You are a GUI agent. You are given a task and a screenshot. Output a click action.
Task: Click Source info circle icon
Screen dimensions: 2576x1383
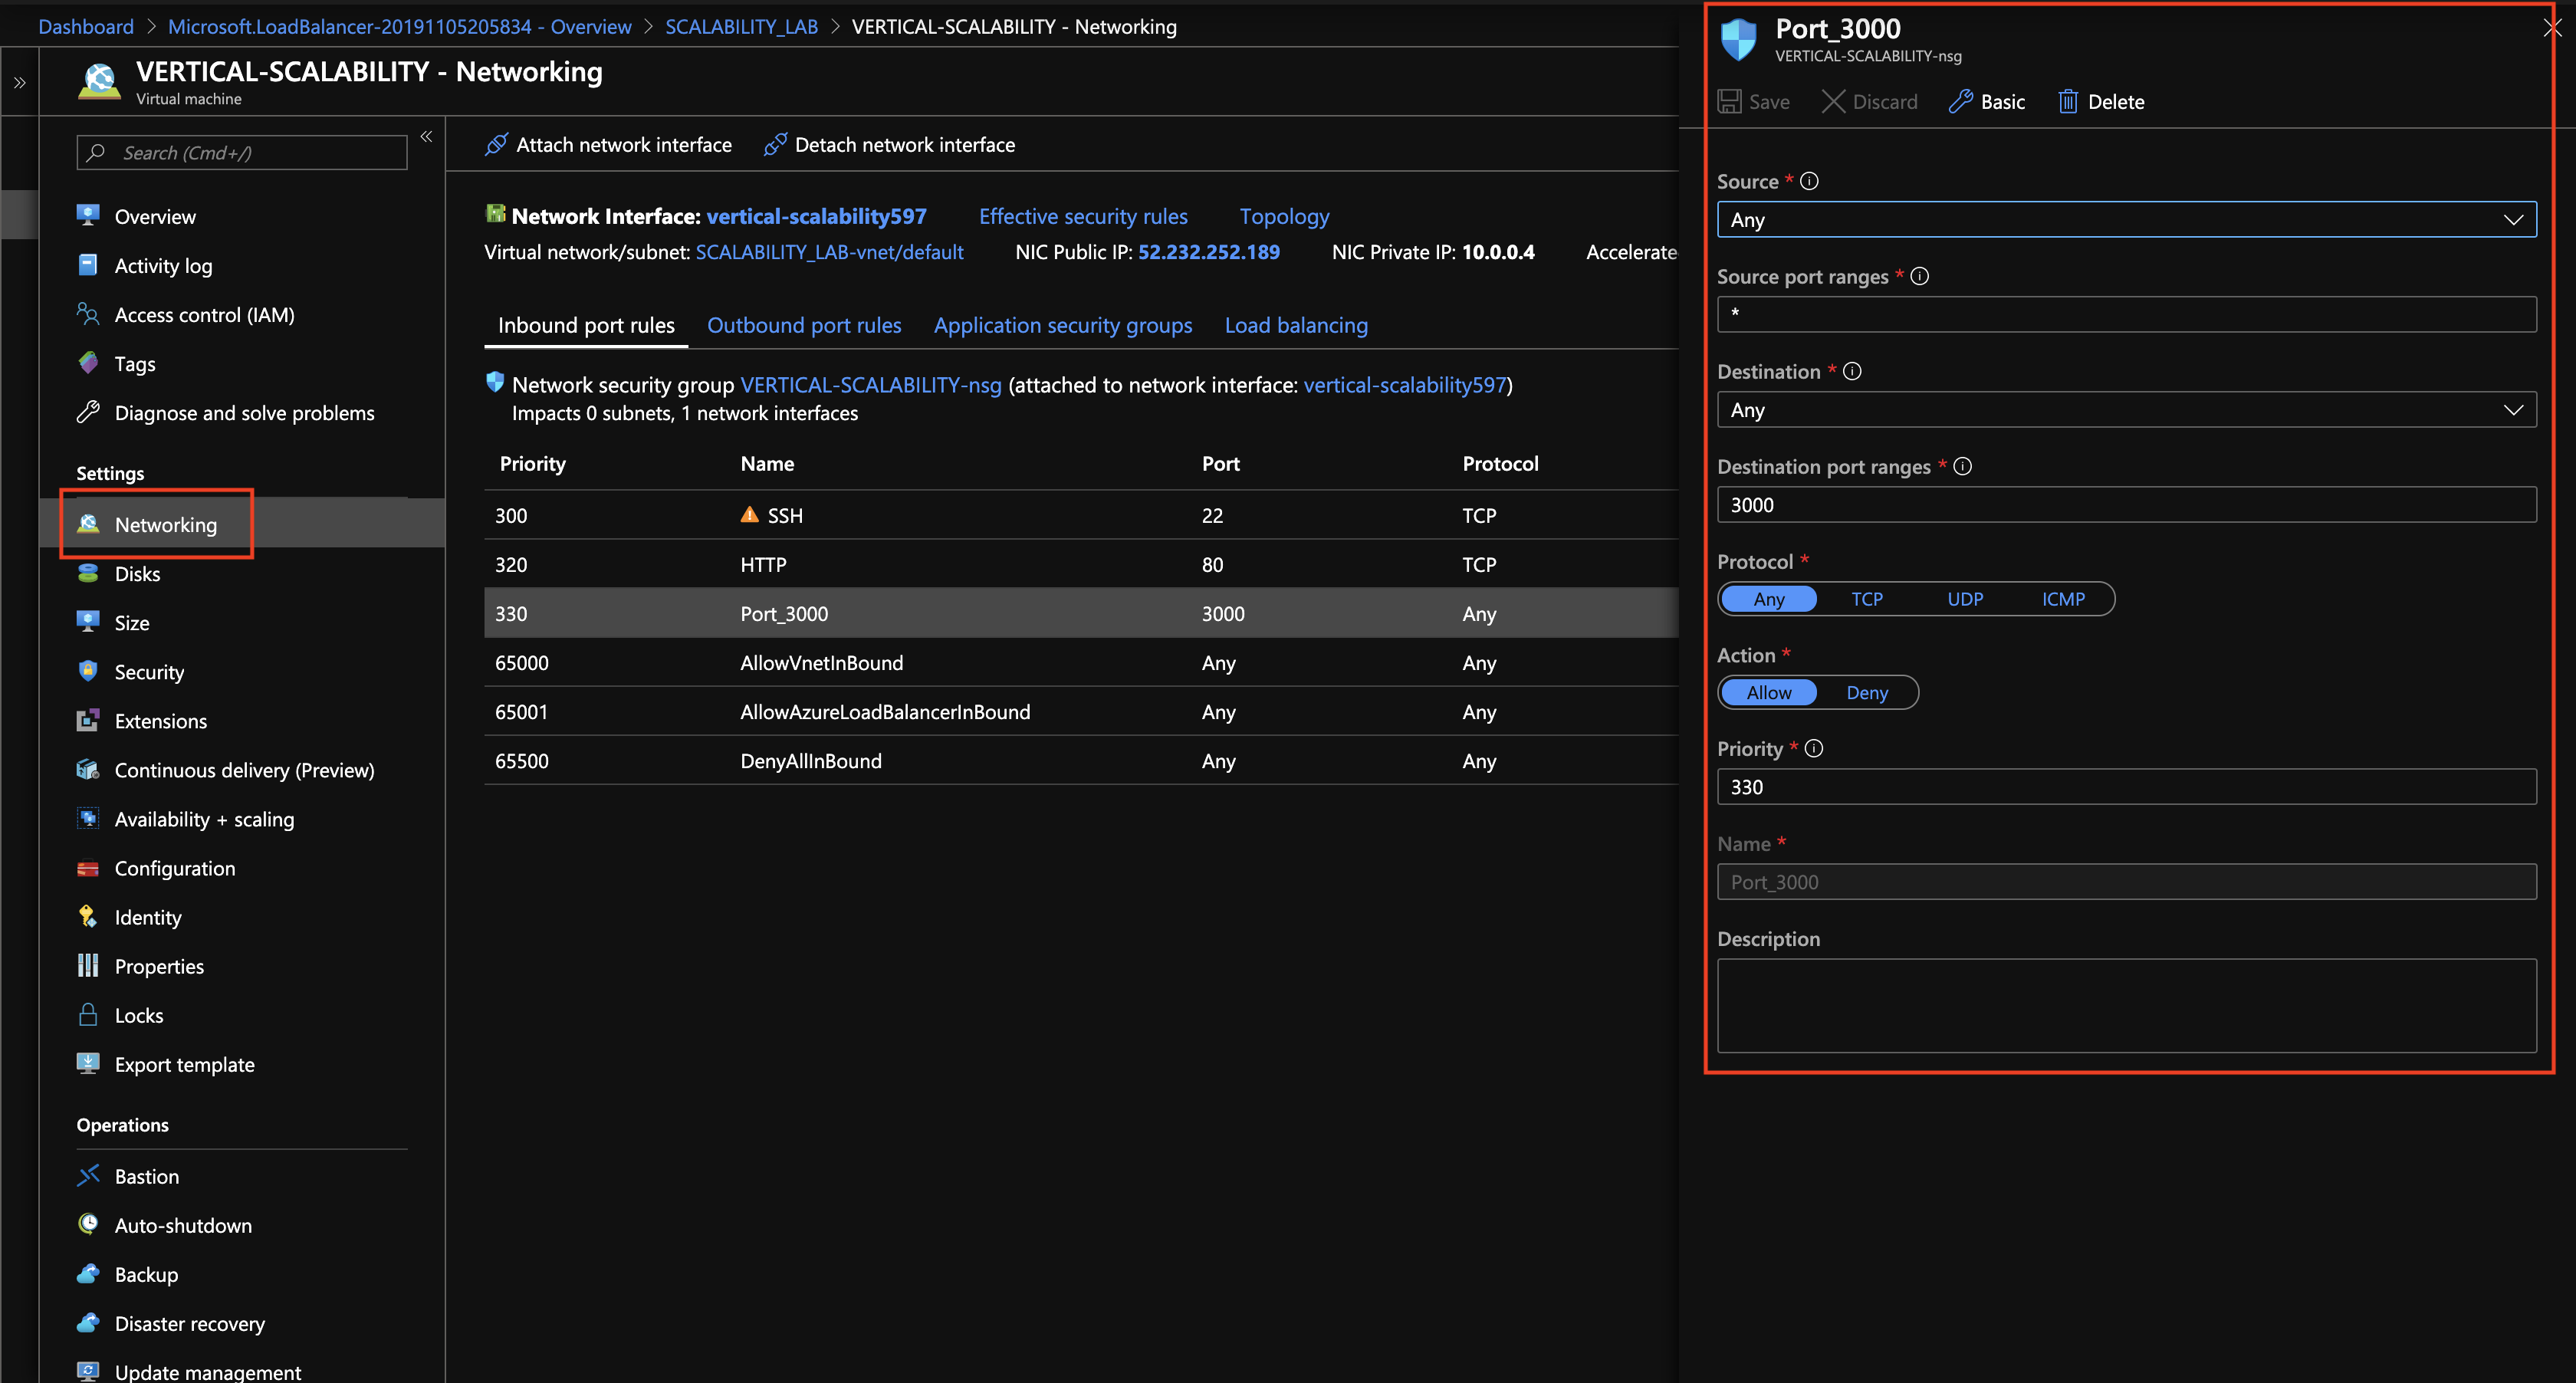pos(1809,181)
